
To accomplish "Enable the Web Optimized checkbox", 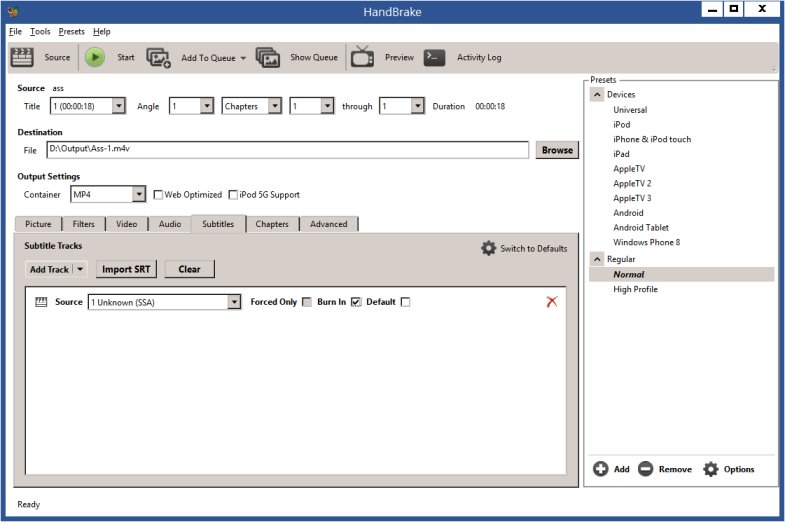I will pos(158,195).
